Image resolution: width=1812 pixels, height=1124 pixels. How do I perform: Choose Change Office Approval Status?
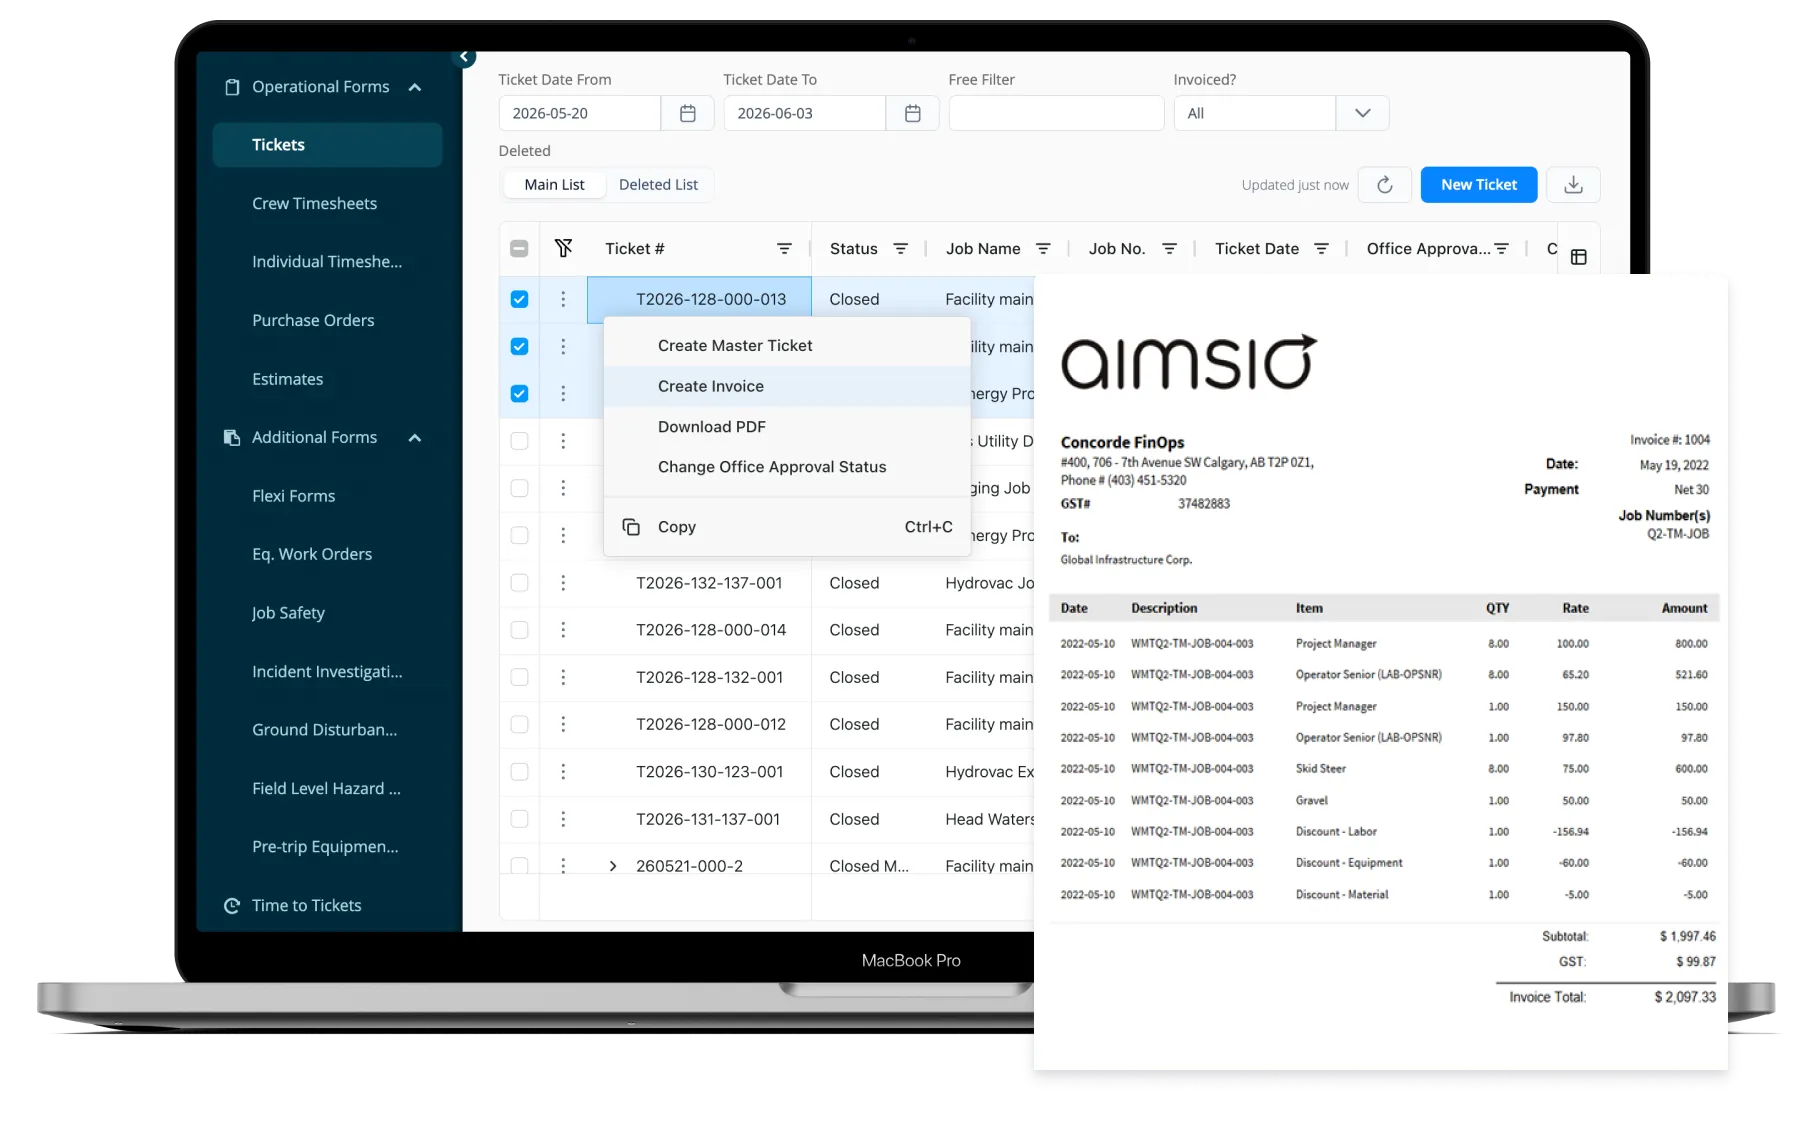787,467
